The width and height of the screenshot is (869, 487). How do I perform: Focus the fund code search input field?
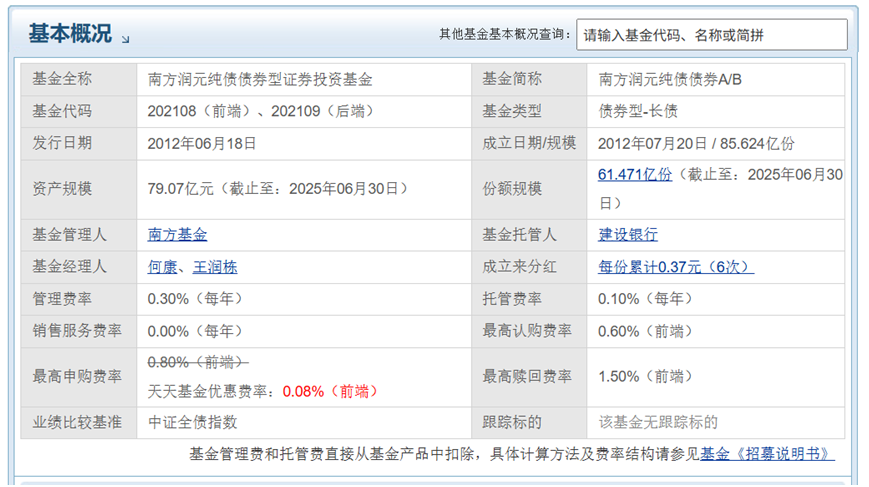click(x=712, y=35)
